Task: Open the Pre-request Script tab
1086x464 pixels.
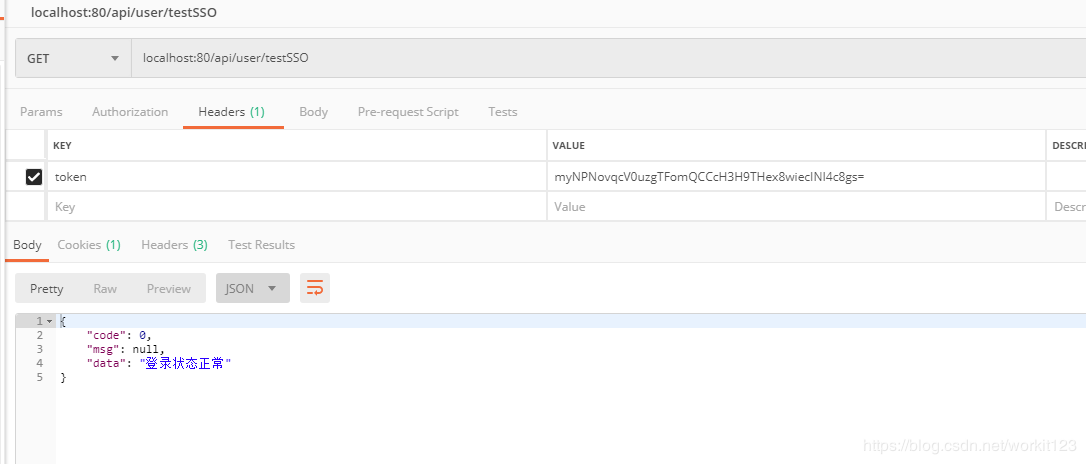Action: tap(408, 112)
